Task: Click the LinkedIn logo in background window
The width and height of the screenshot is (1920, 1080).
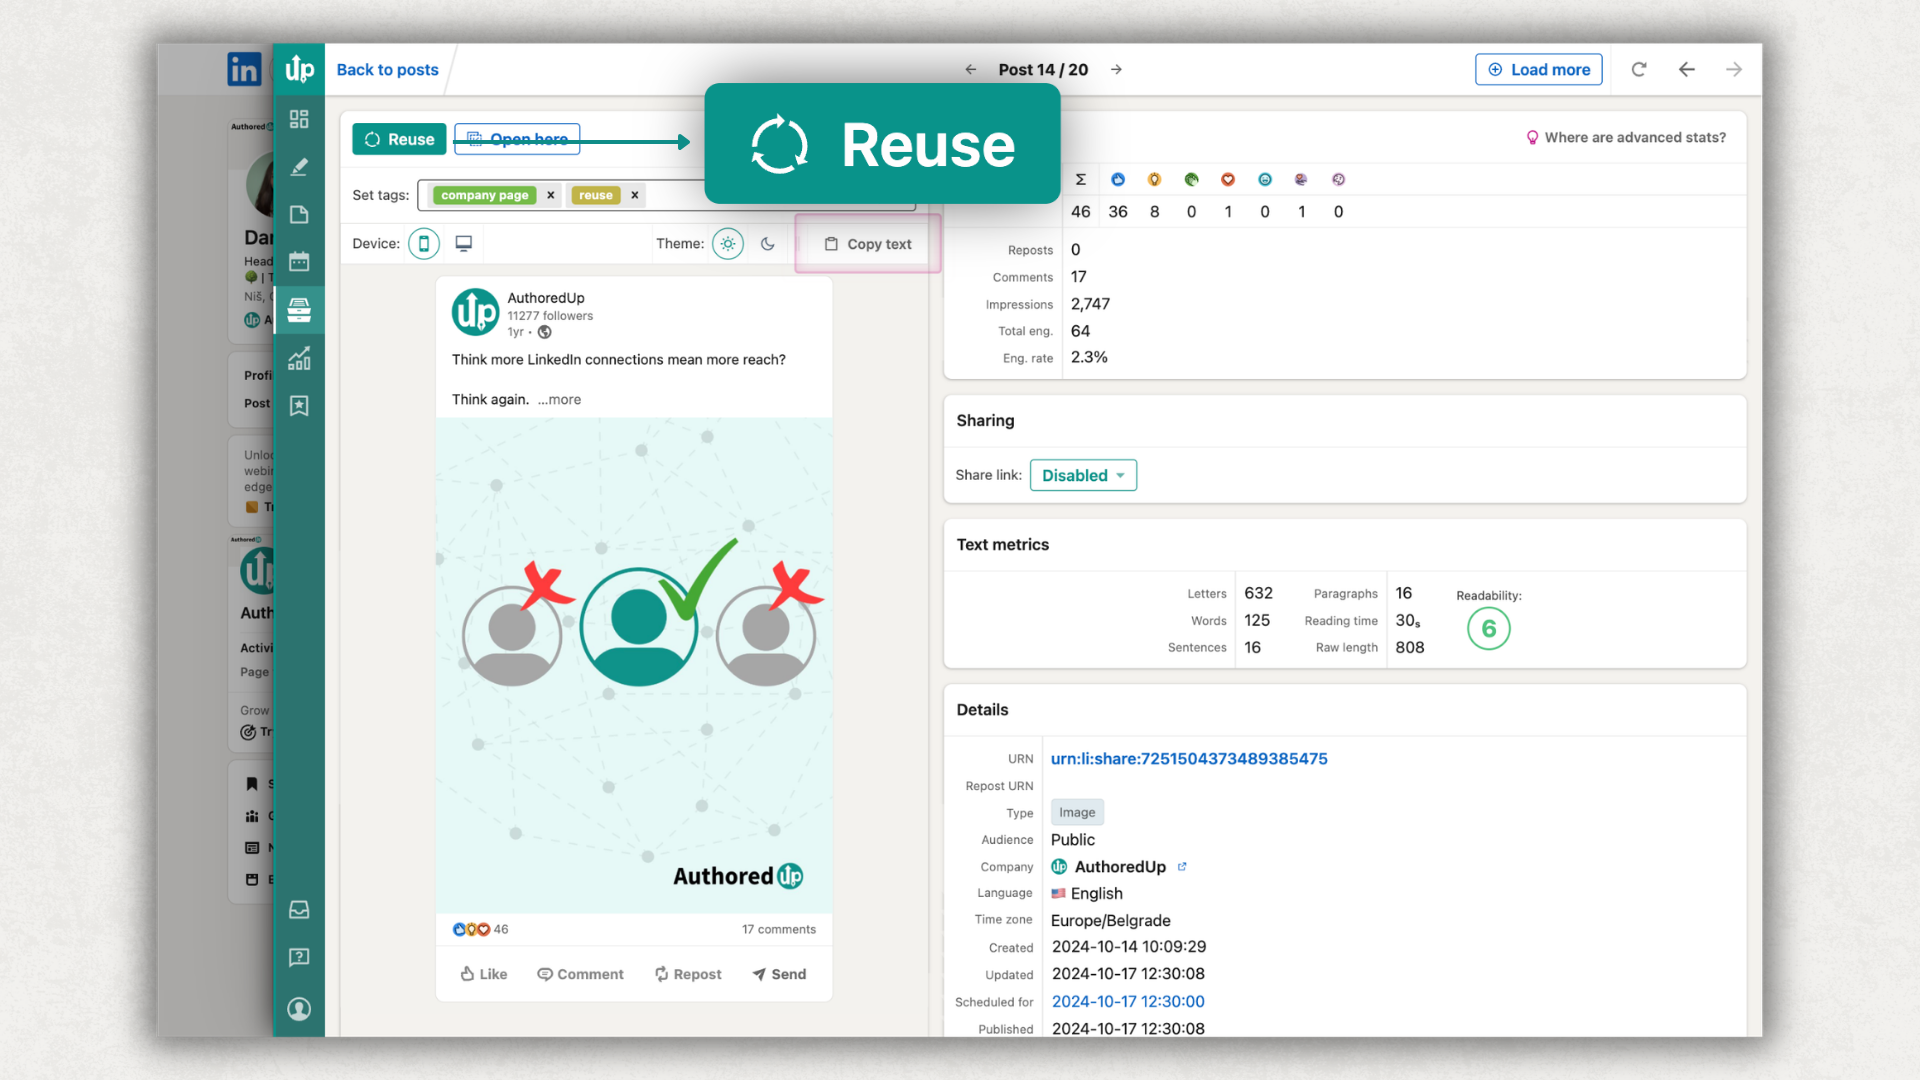Action: pos(244,69)
